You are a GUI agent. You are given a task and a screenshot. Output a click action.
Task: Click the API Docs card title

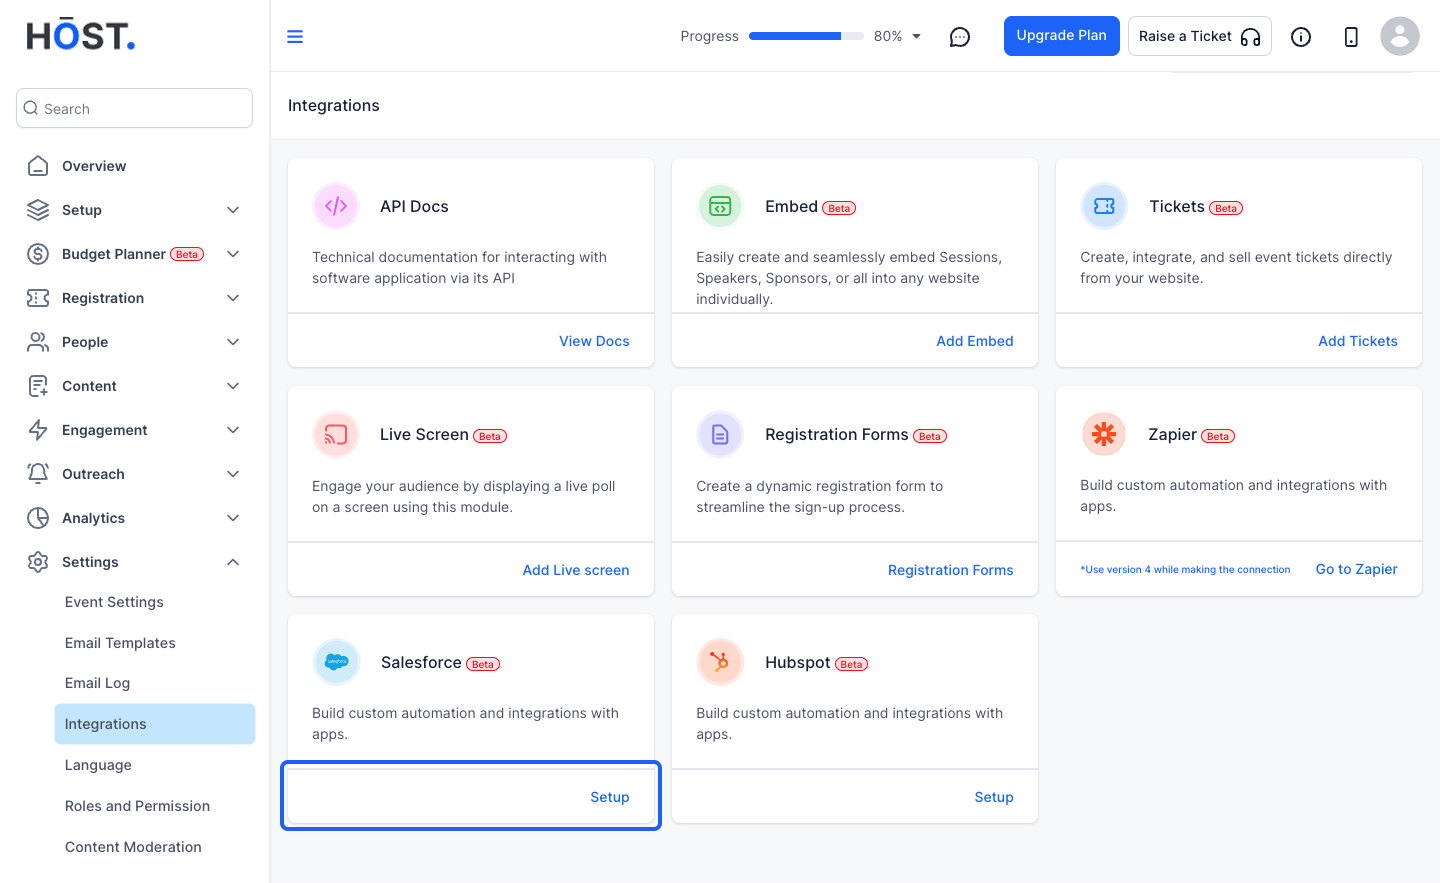[x=414, y=206]
